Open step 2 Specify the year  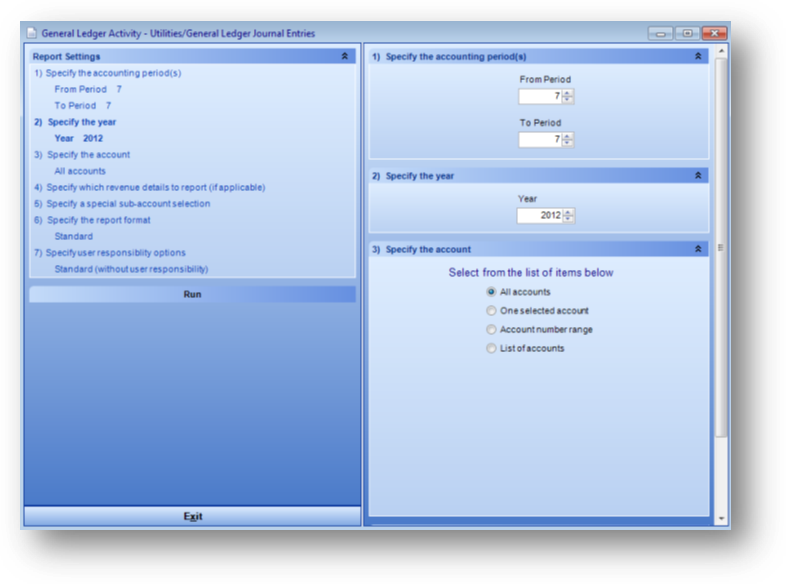(x=75, y=122)
